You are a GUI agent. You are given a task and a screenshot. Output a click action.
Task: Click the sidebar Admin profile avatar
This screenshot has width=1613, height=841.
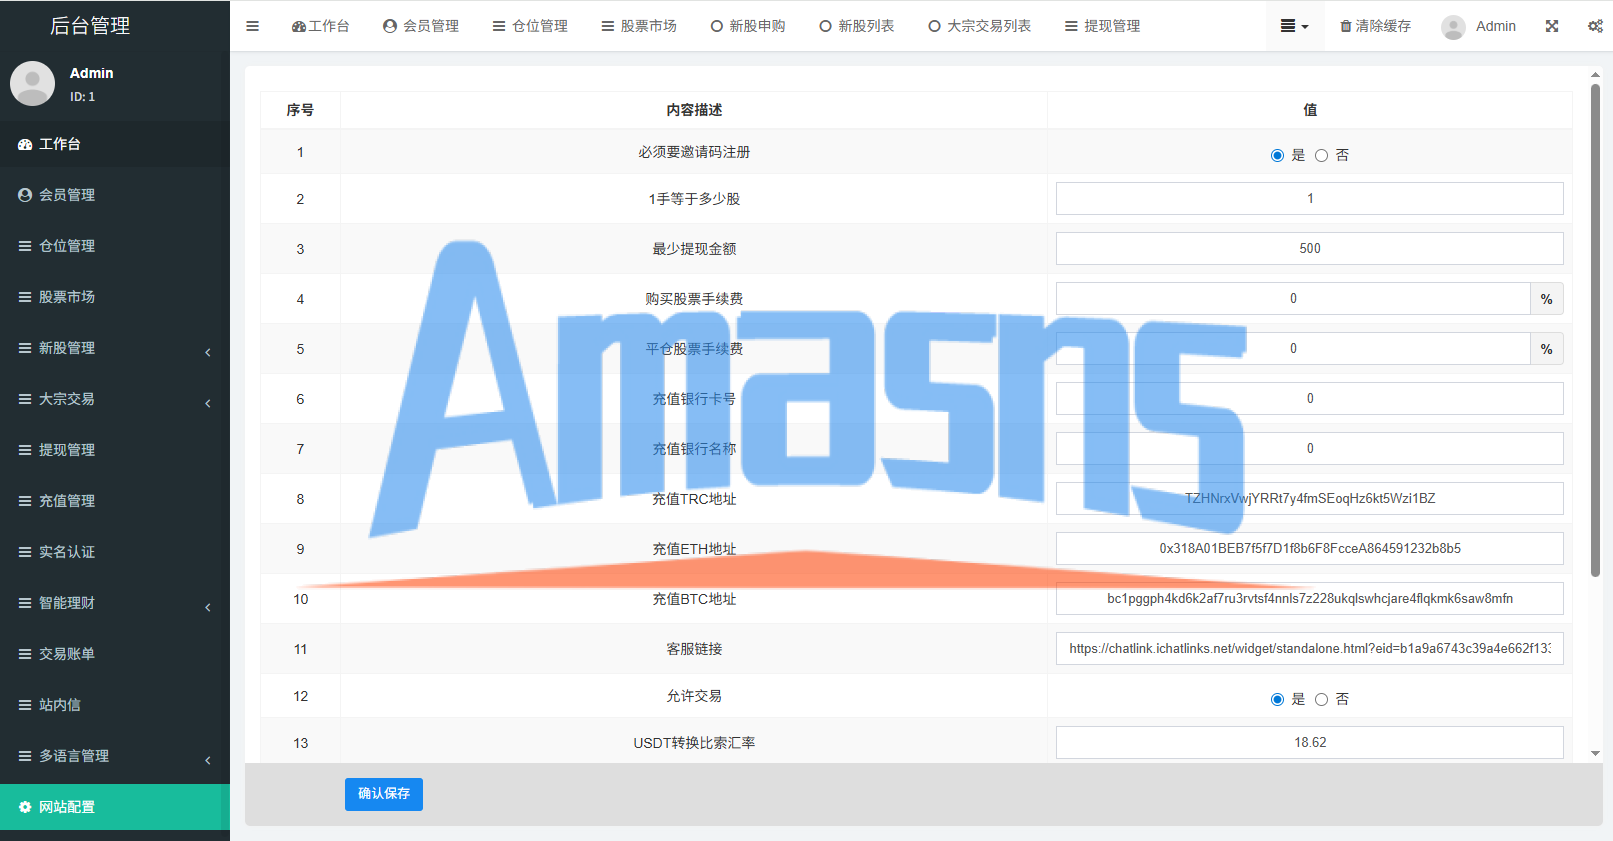(32, 83)
